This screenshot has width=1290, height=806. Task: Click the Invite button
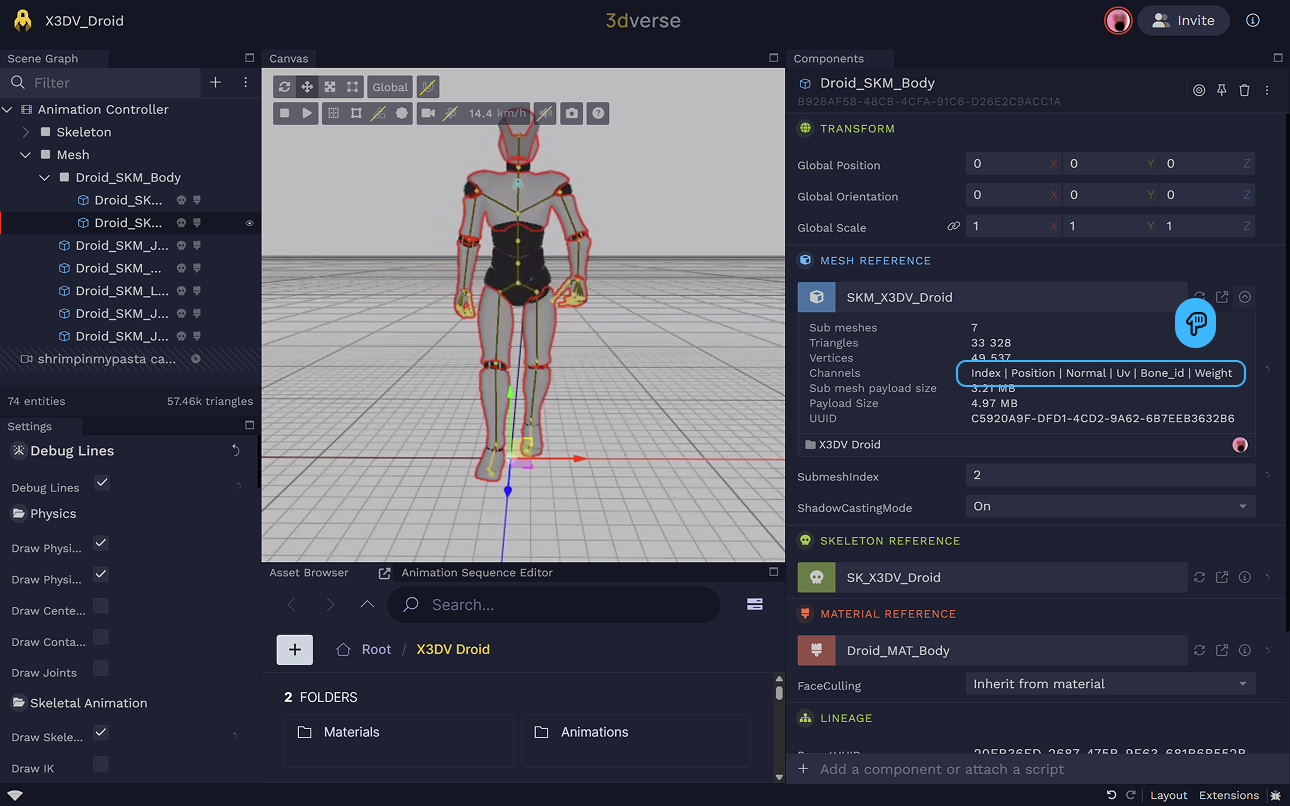[1183, 20]
